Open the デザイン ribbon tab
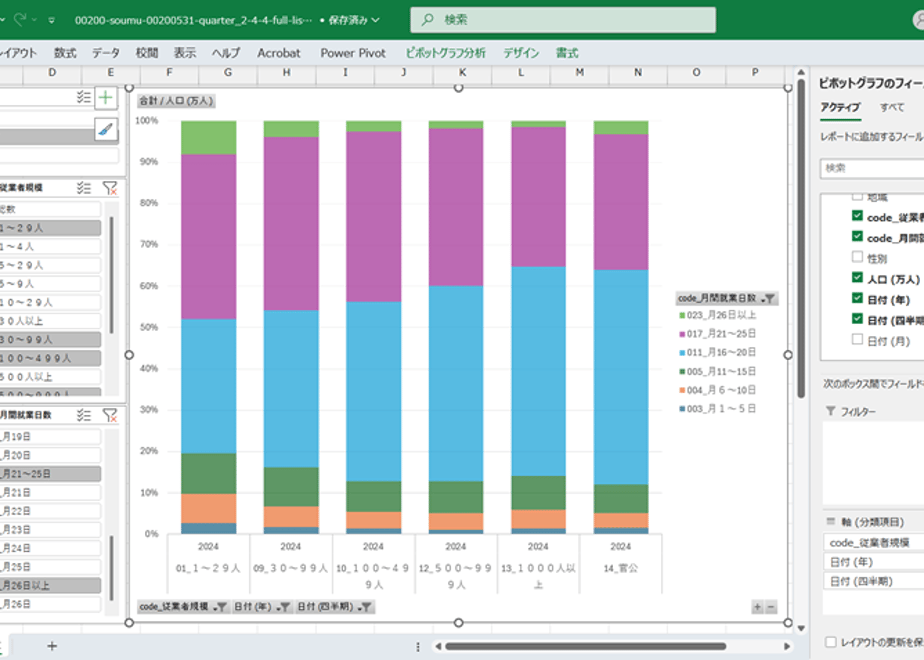The image size is (924, 660). pyautogui.click(x=521, y=53)
